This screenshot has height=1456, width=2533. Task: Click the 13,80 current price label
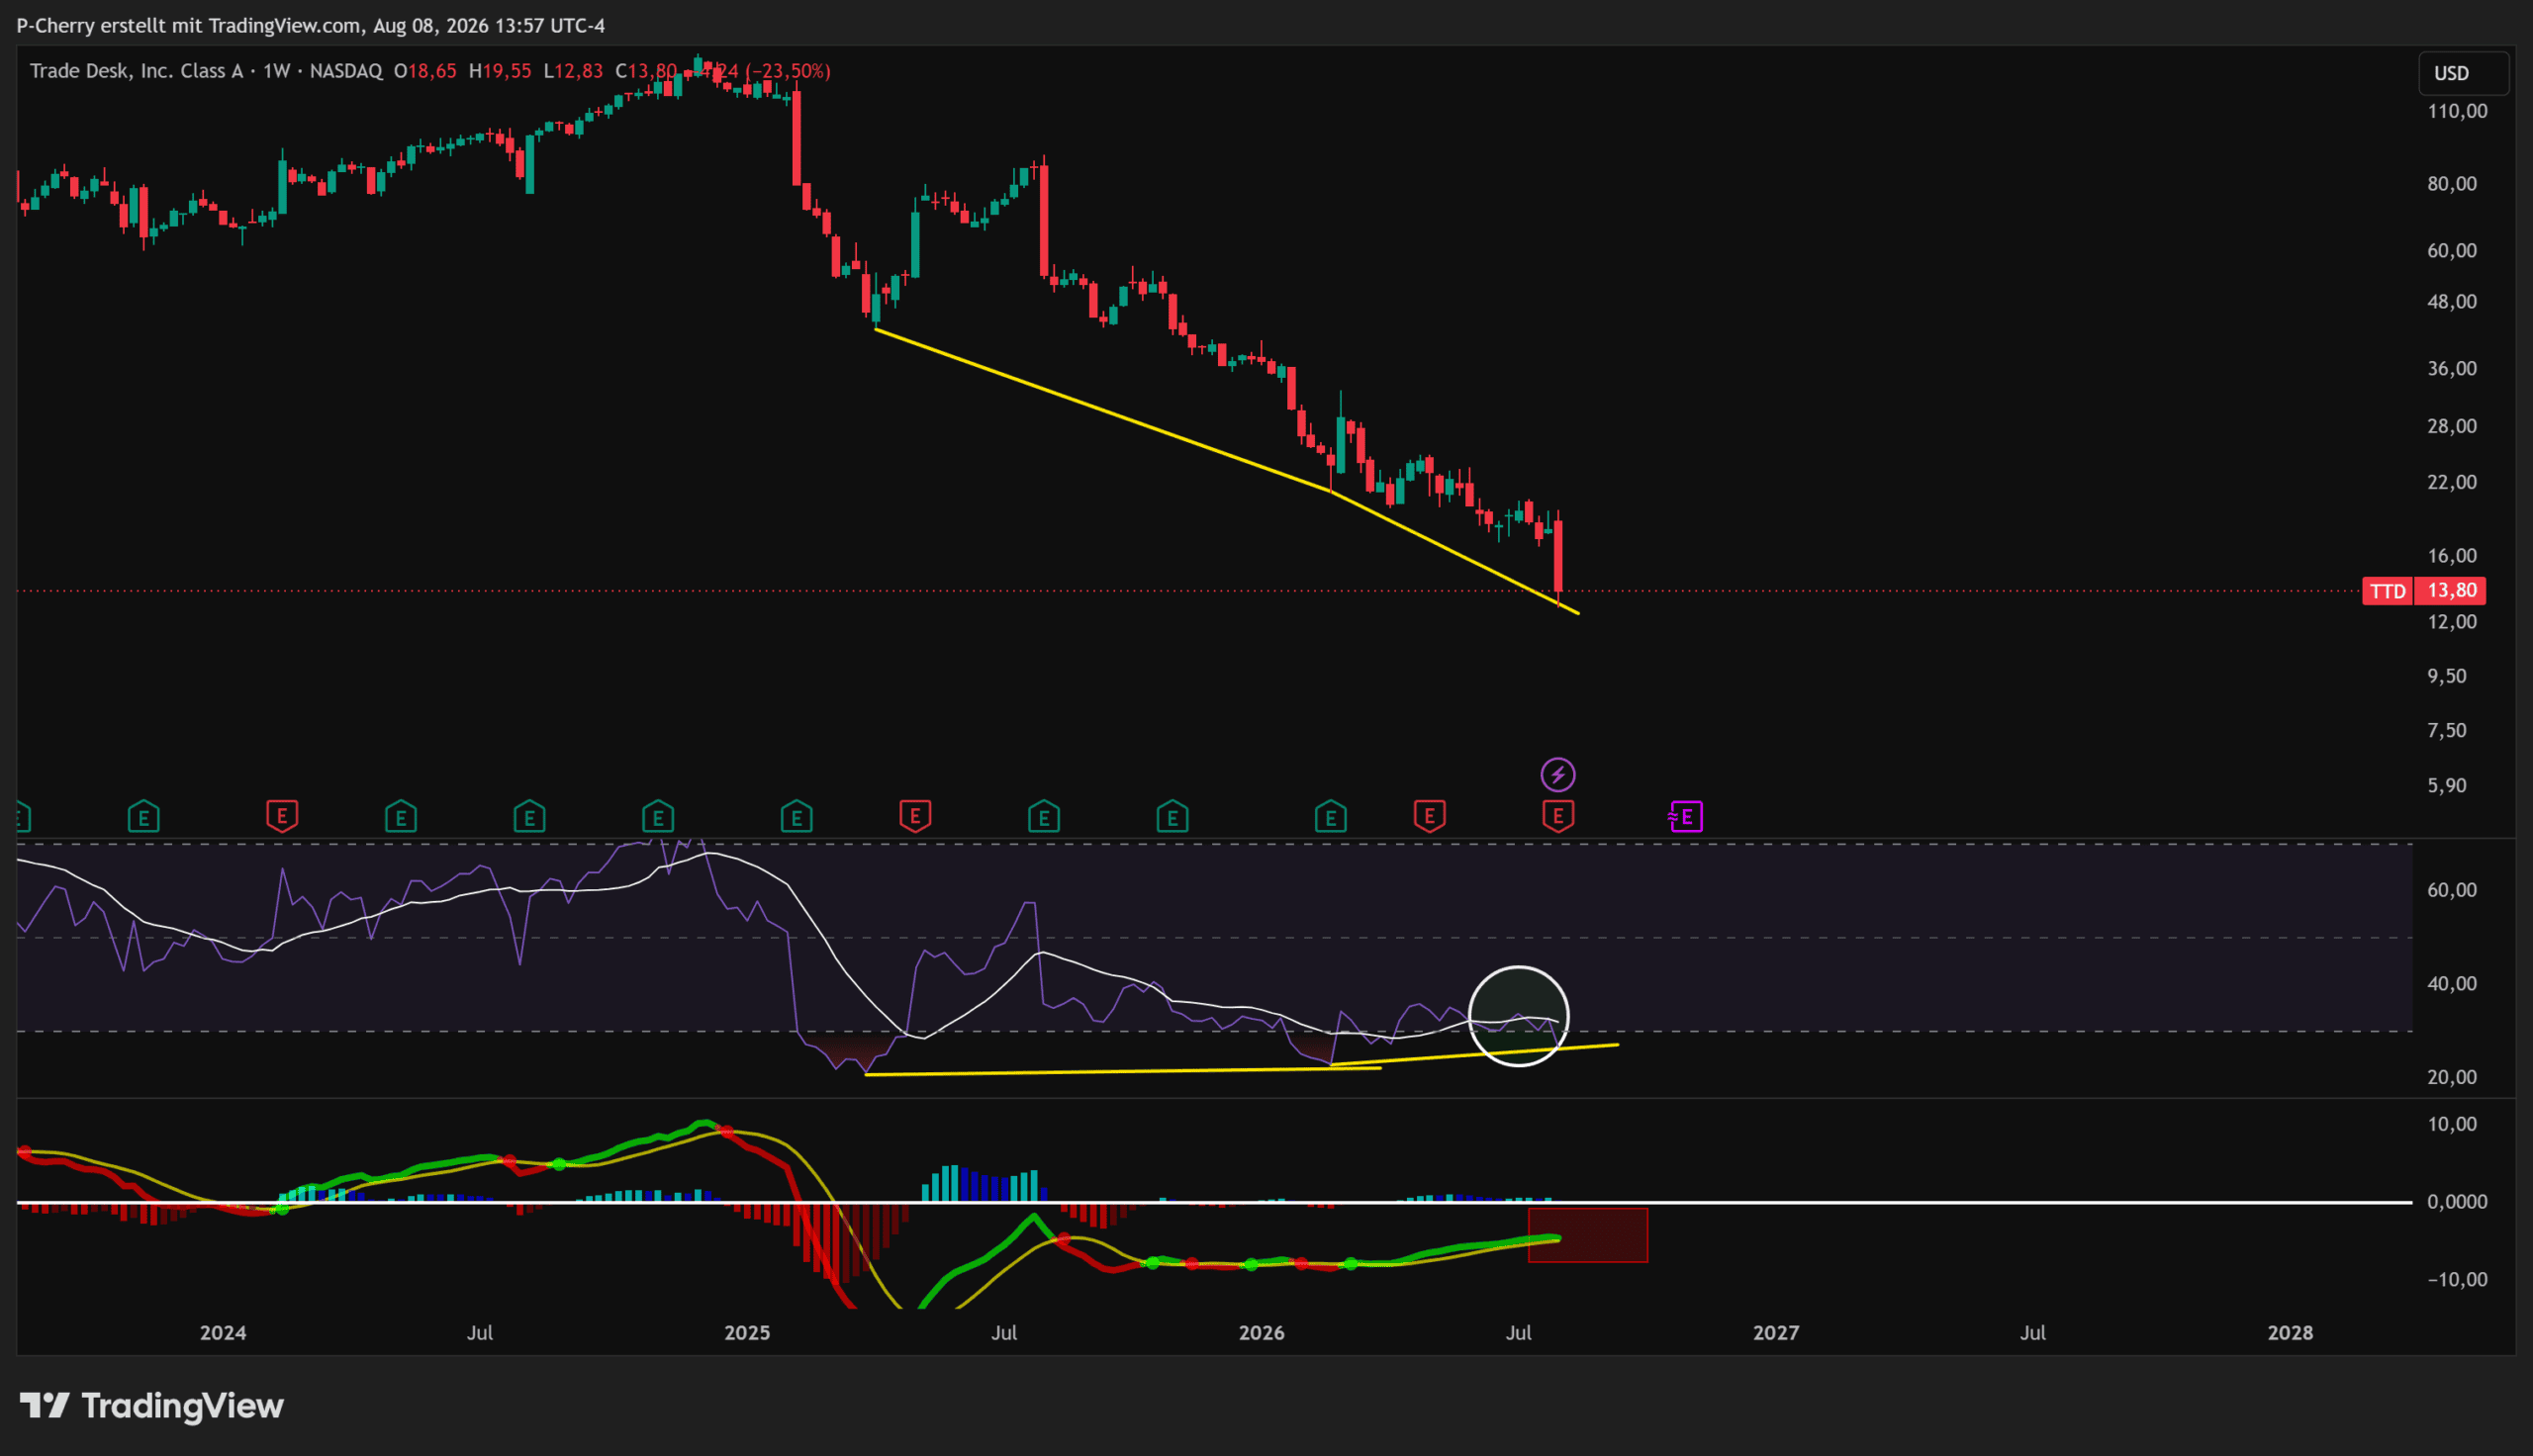(x=2450, y=591)
